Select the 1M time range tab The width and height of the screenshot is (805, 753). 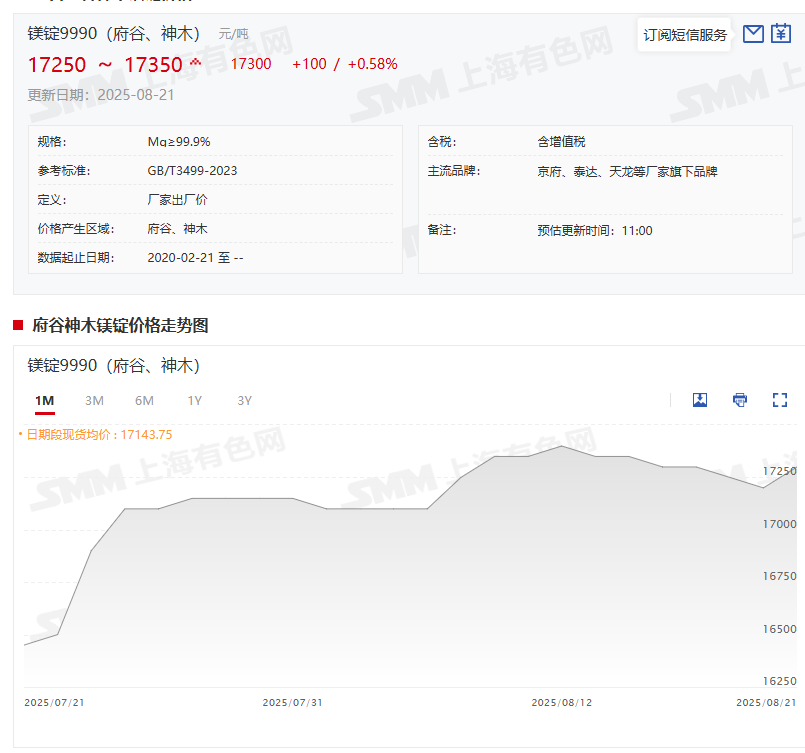(x=44, y=401)
